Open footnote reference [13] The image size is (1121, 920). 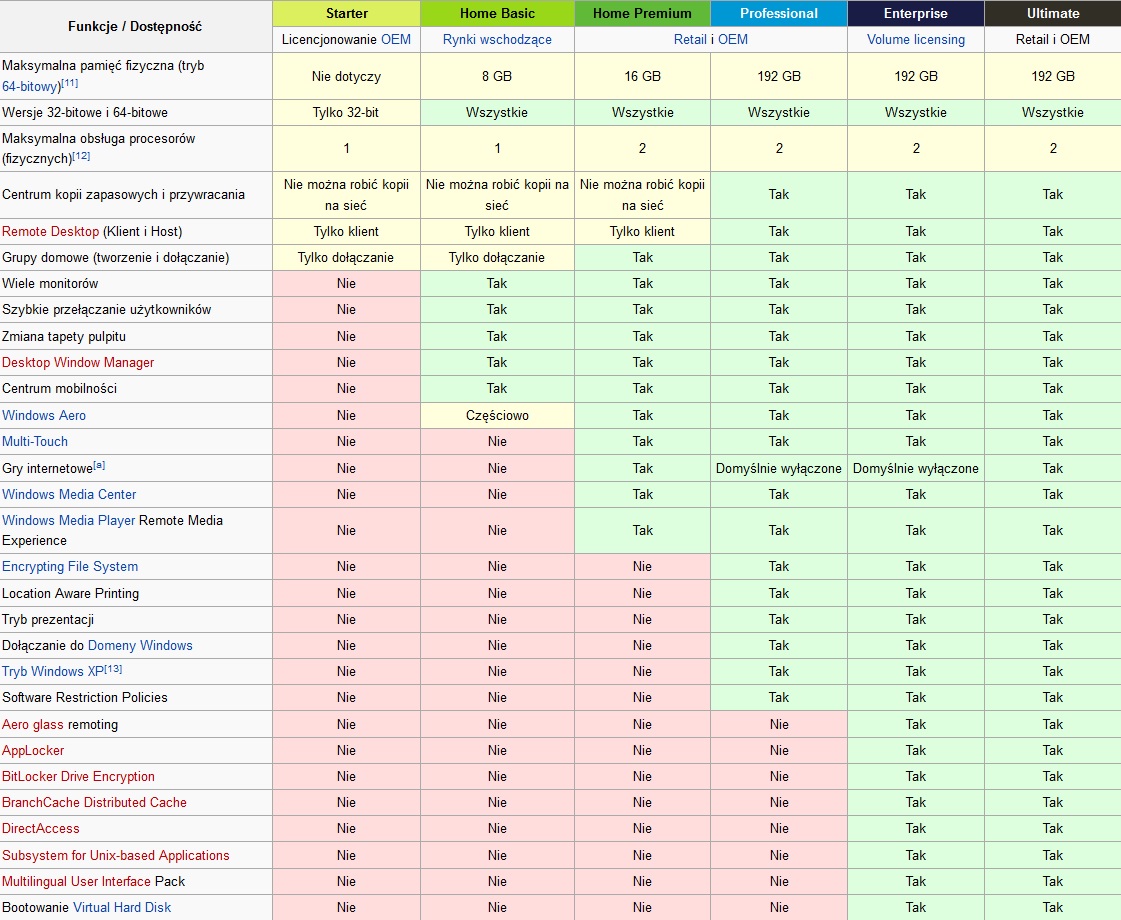tap(114, 669)
